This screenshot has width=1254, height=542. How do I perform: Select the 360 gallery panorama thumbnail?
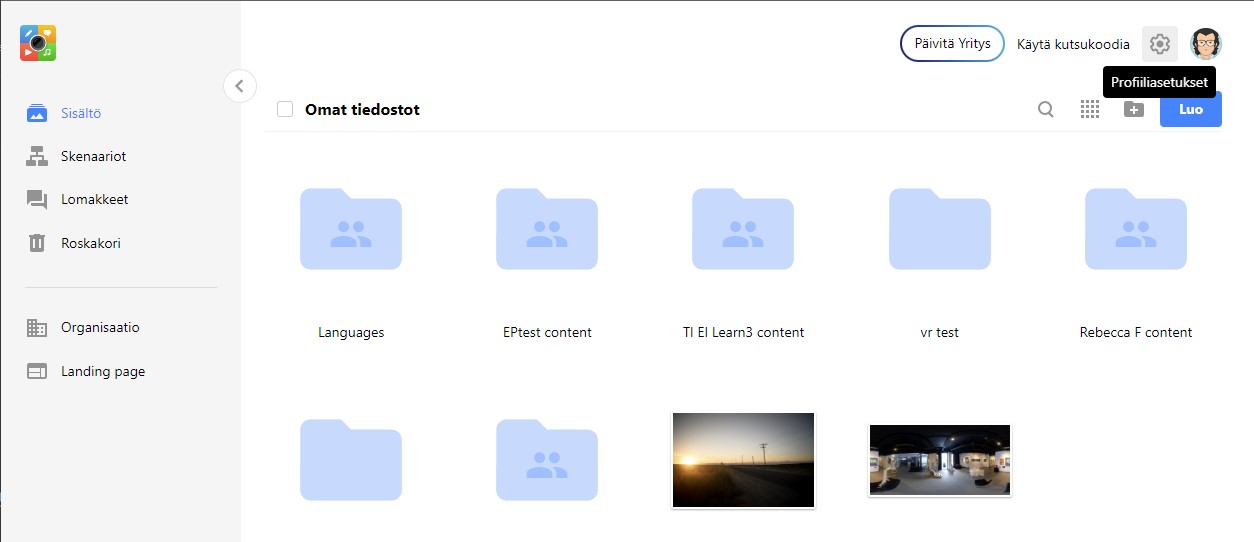coord(940,460)
